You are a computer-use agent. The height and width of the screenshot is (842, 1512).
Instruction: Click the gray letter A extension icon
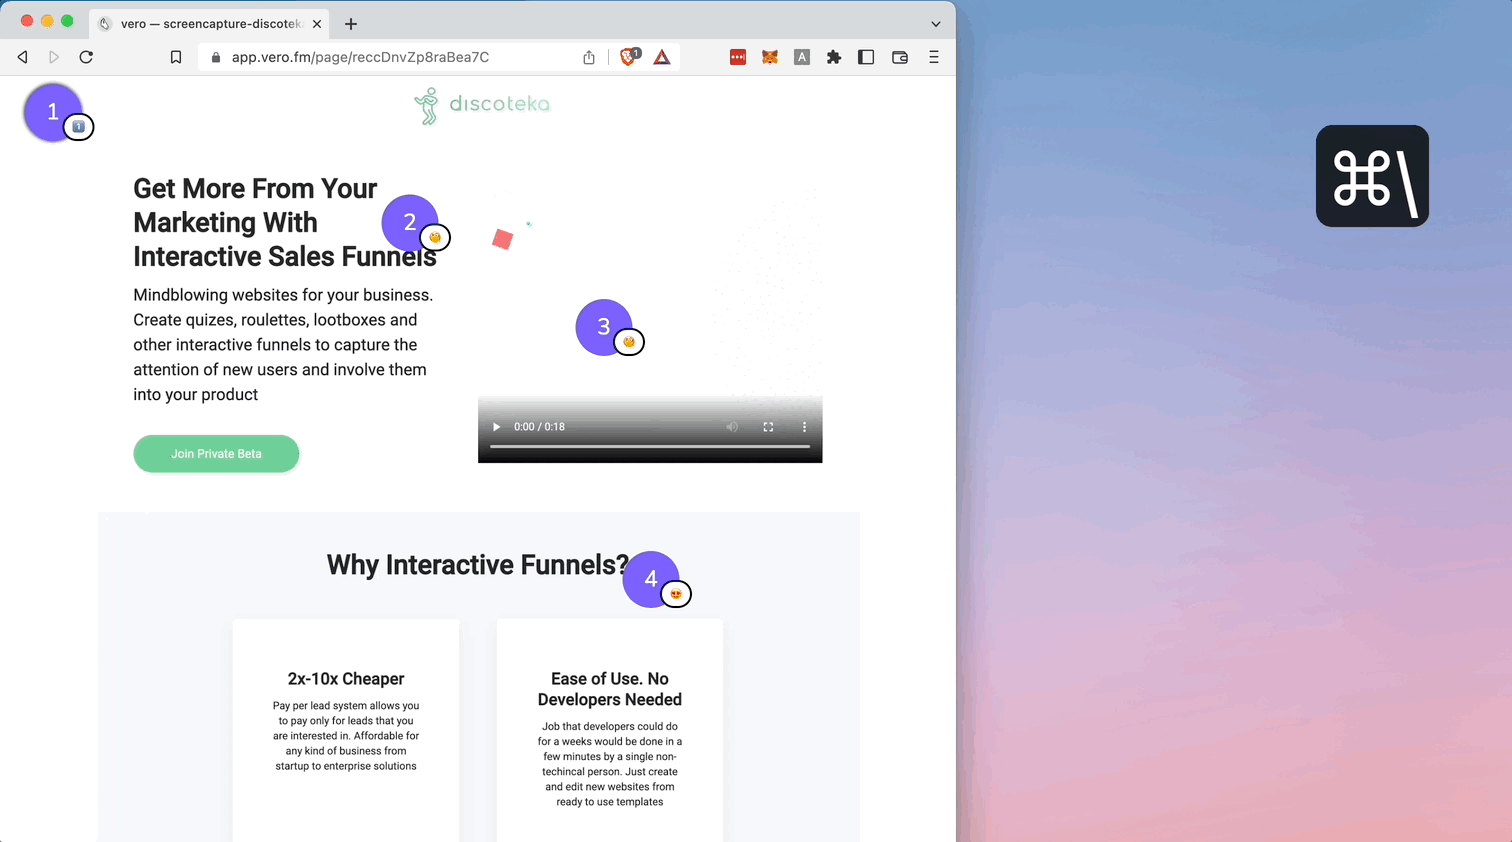pyautogui.click(x=802, y=57)
